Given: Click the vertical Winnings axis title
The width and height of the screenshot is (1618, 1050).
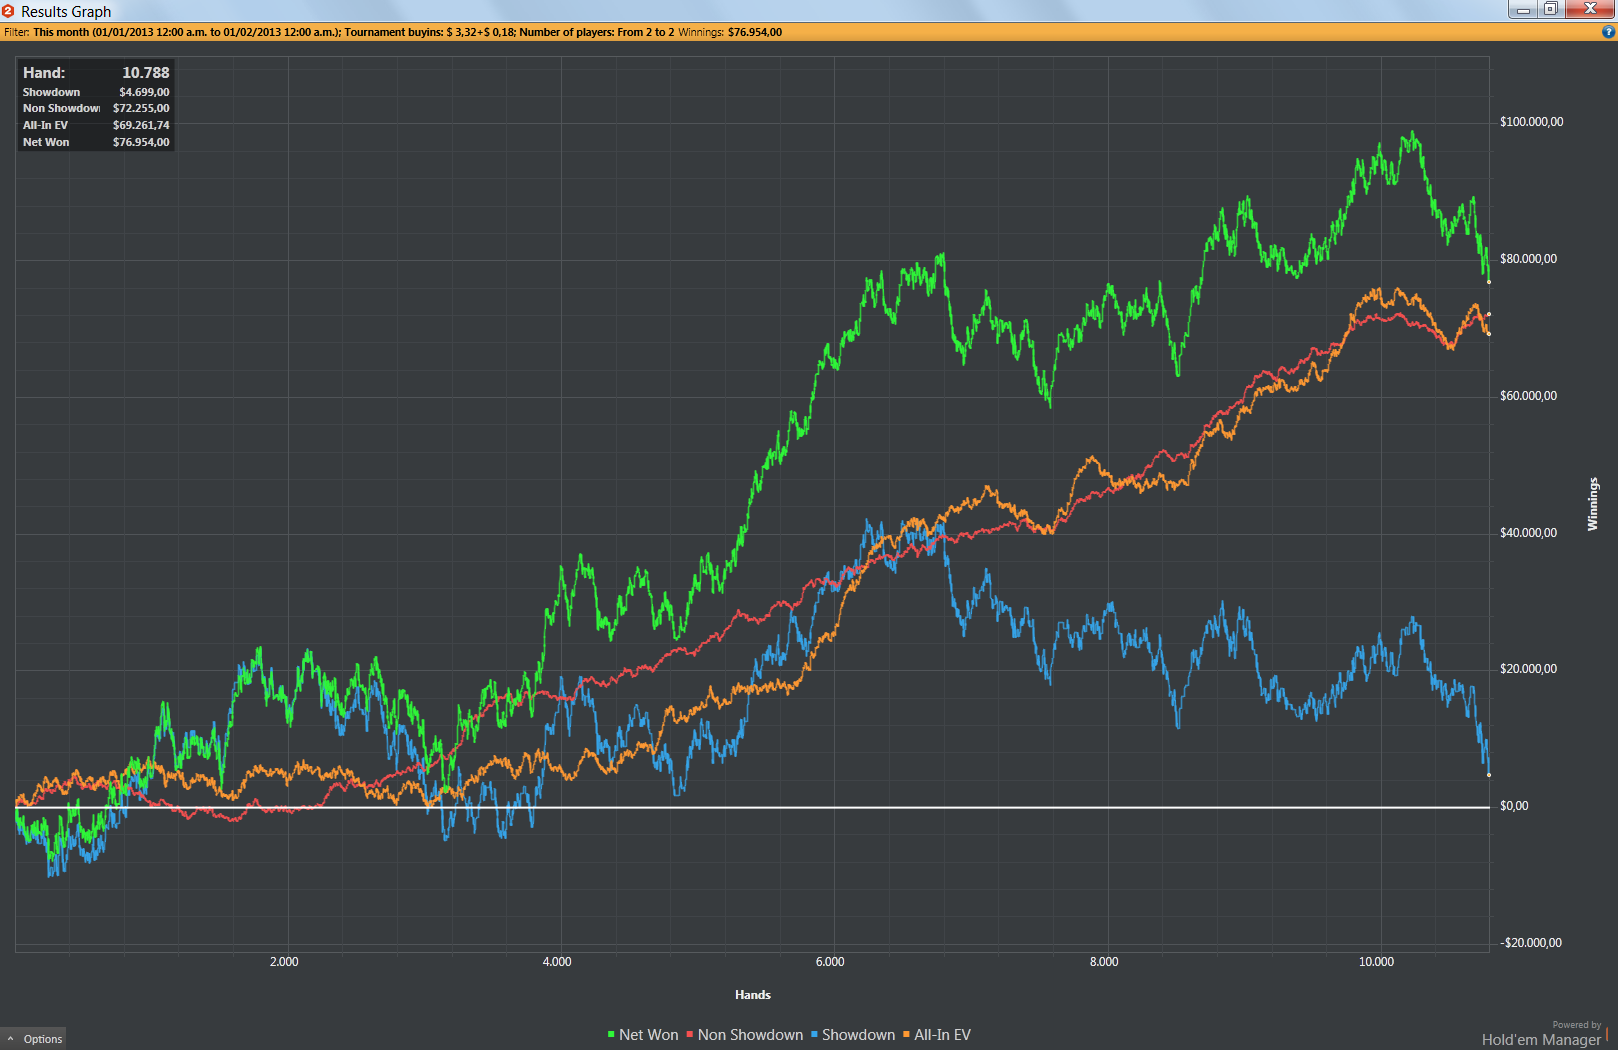Looking at the screenshot, I should pyautogui.click(x=1593, y=504).
